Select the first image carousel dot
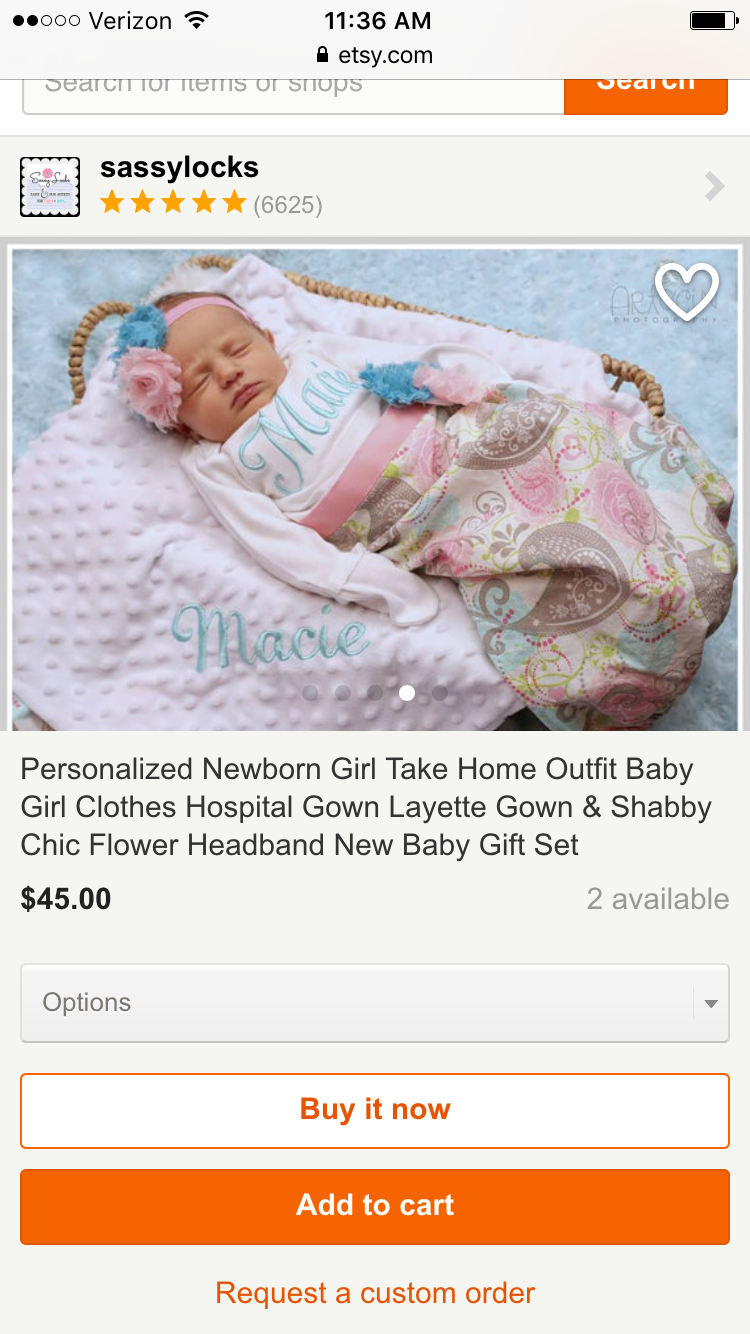 point(311,692)
